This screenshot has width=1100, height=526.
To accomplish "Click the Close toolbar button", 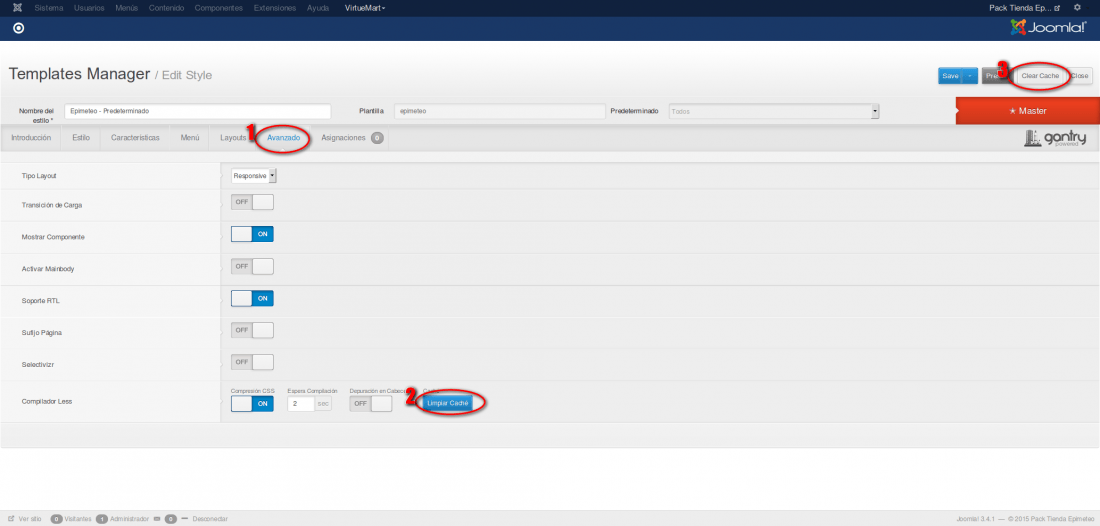I will pos(1080,76).
